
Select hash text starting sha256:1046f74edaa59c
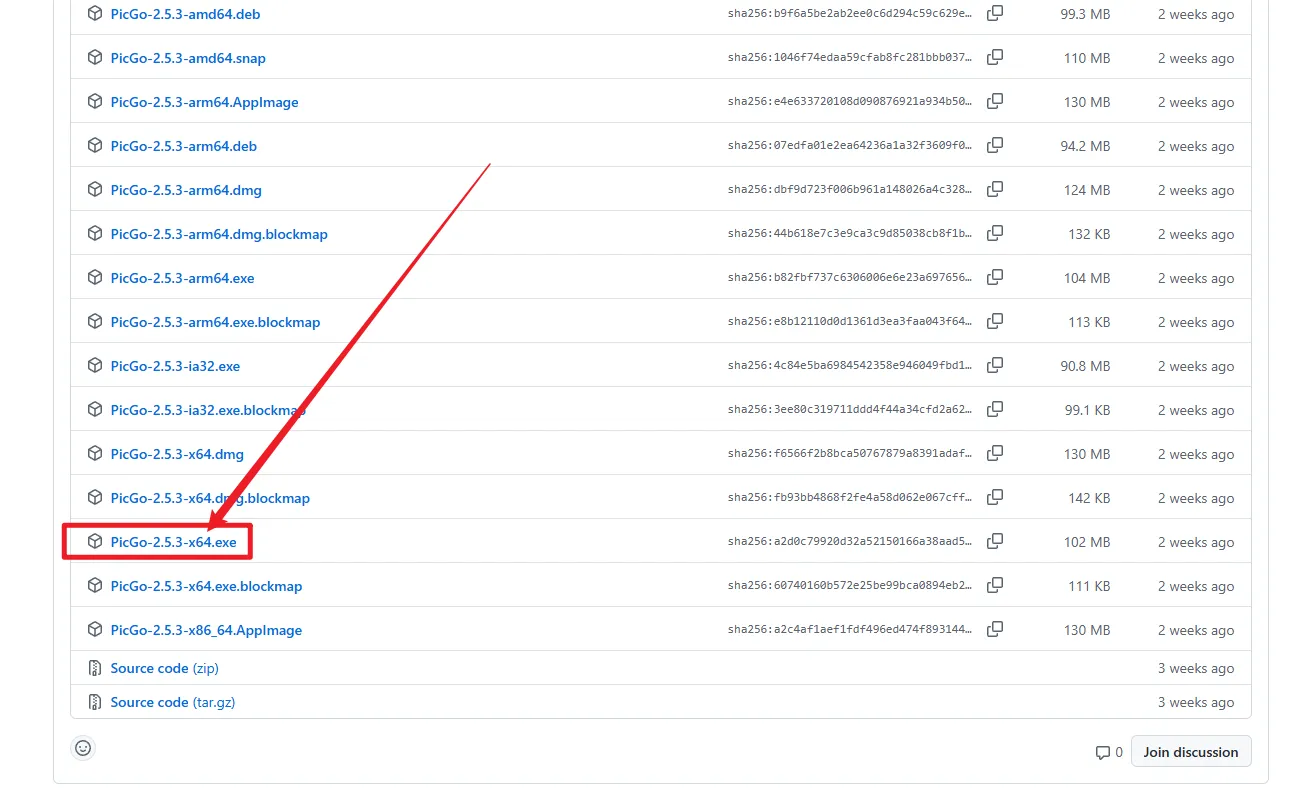click(850, 58)
